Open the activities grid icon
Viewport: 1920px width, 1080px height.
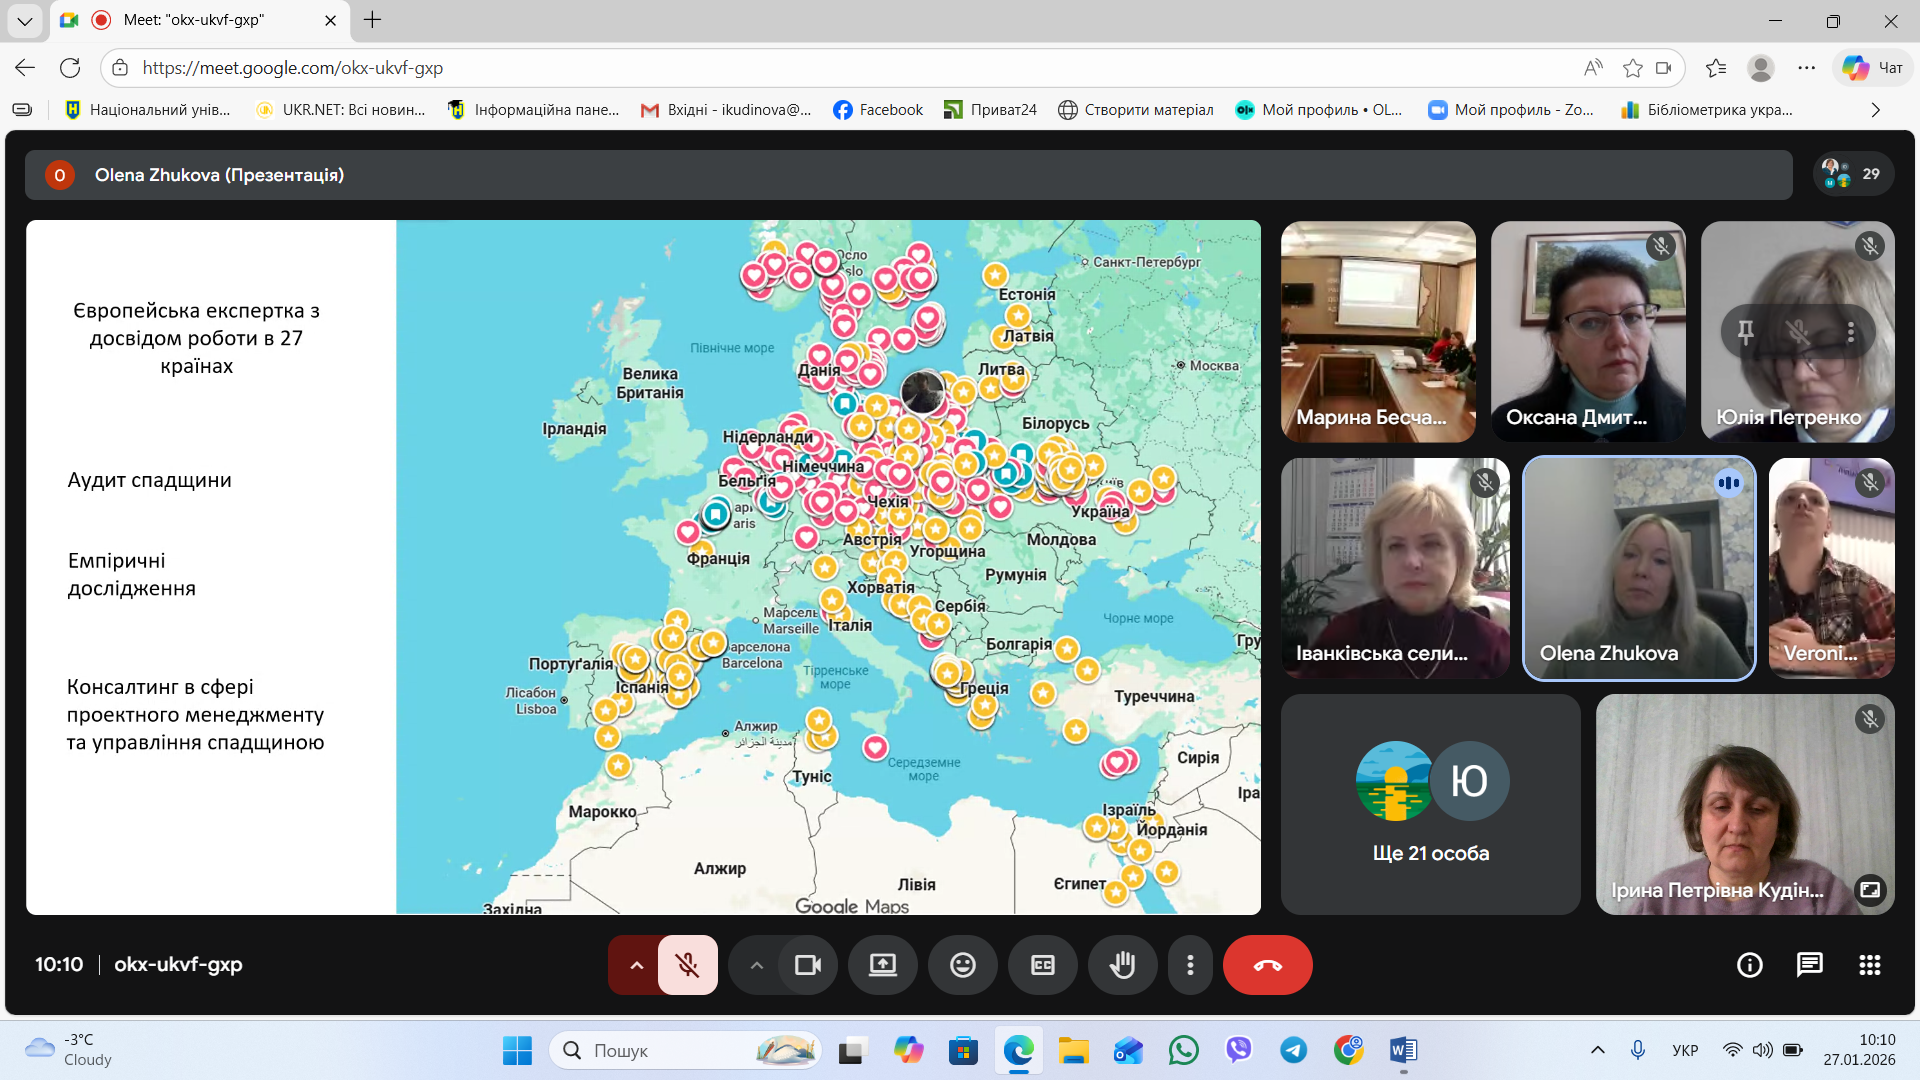click(1869, 965)
